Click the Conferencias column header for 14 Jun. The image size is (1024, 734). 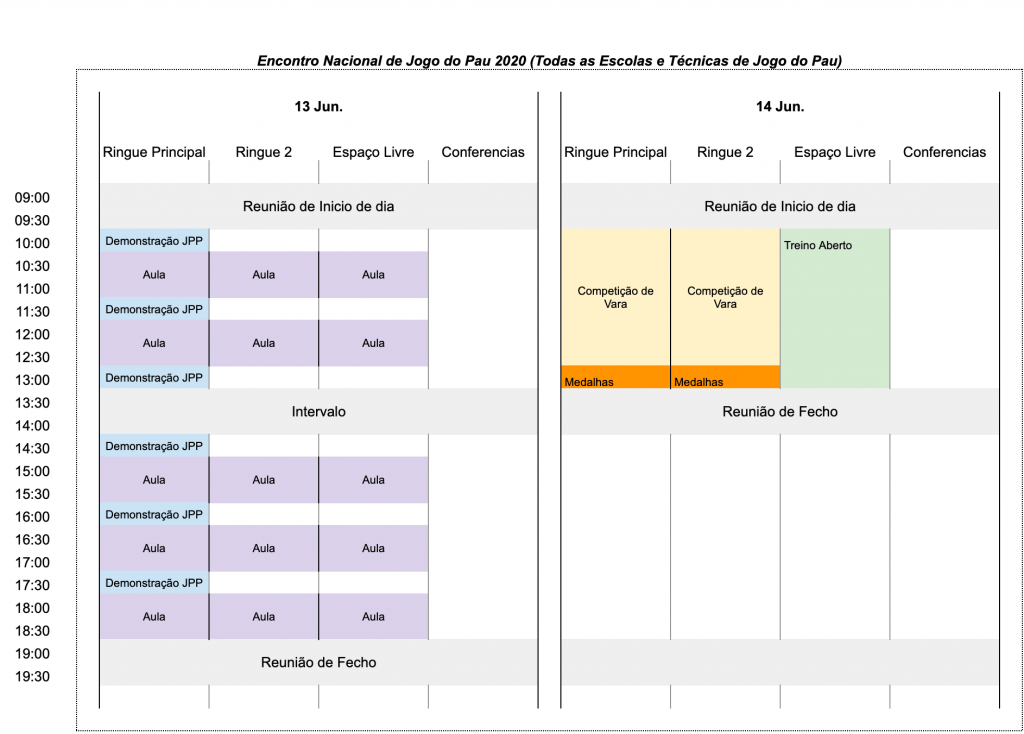[944, 152]
